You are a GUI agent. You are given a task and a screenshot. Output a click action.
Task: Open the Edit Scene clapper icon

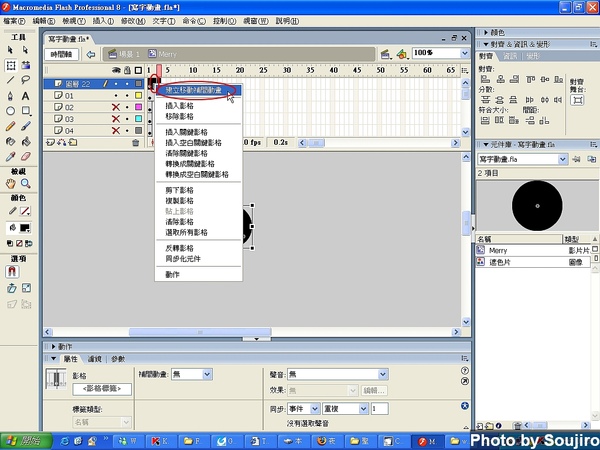coord(385,54)
